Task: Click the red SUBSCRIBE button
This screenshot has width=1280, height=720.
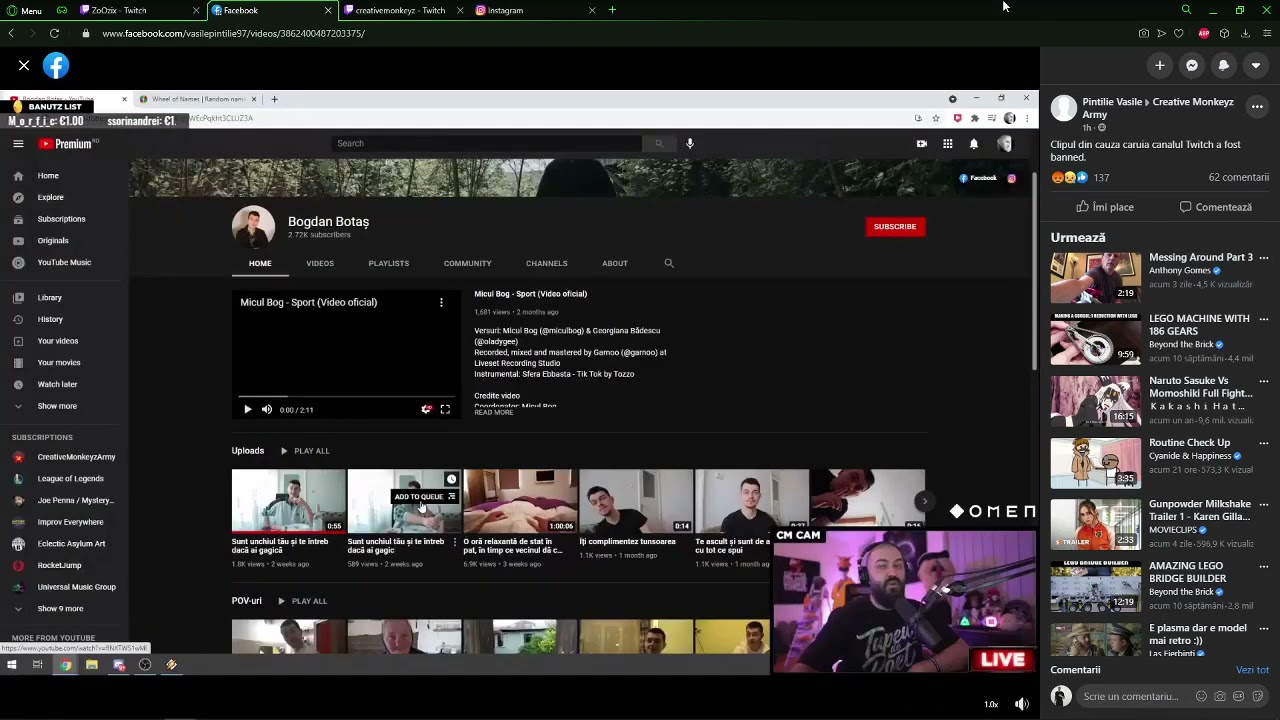Action: pos(895,227)
